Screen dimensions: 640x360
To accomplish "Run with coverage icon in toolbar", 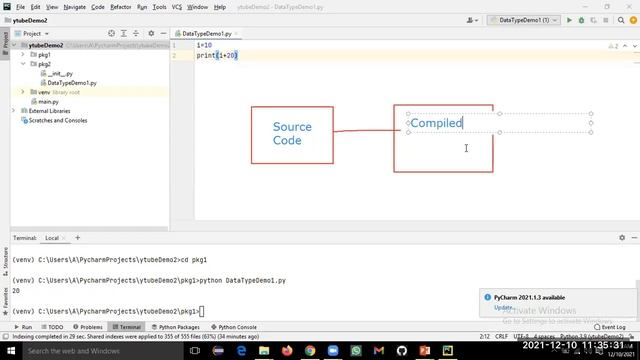I will click(593, 20).
